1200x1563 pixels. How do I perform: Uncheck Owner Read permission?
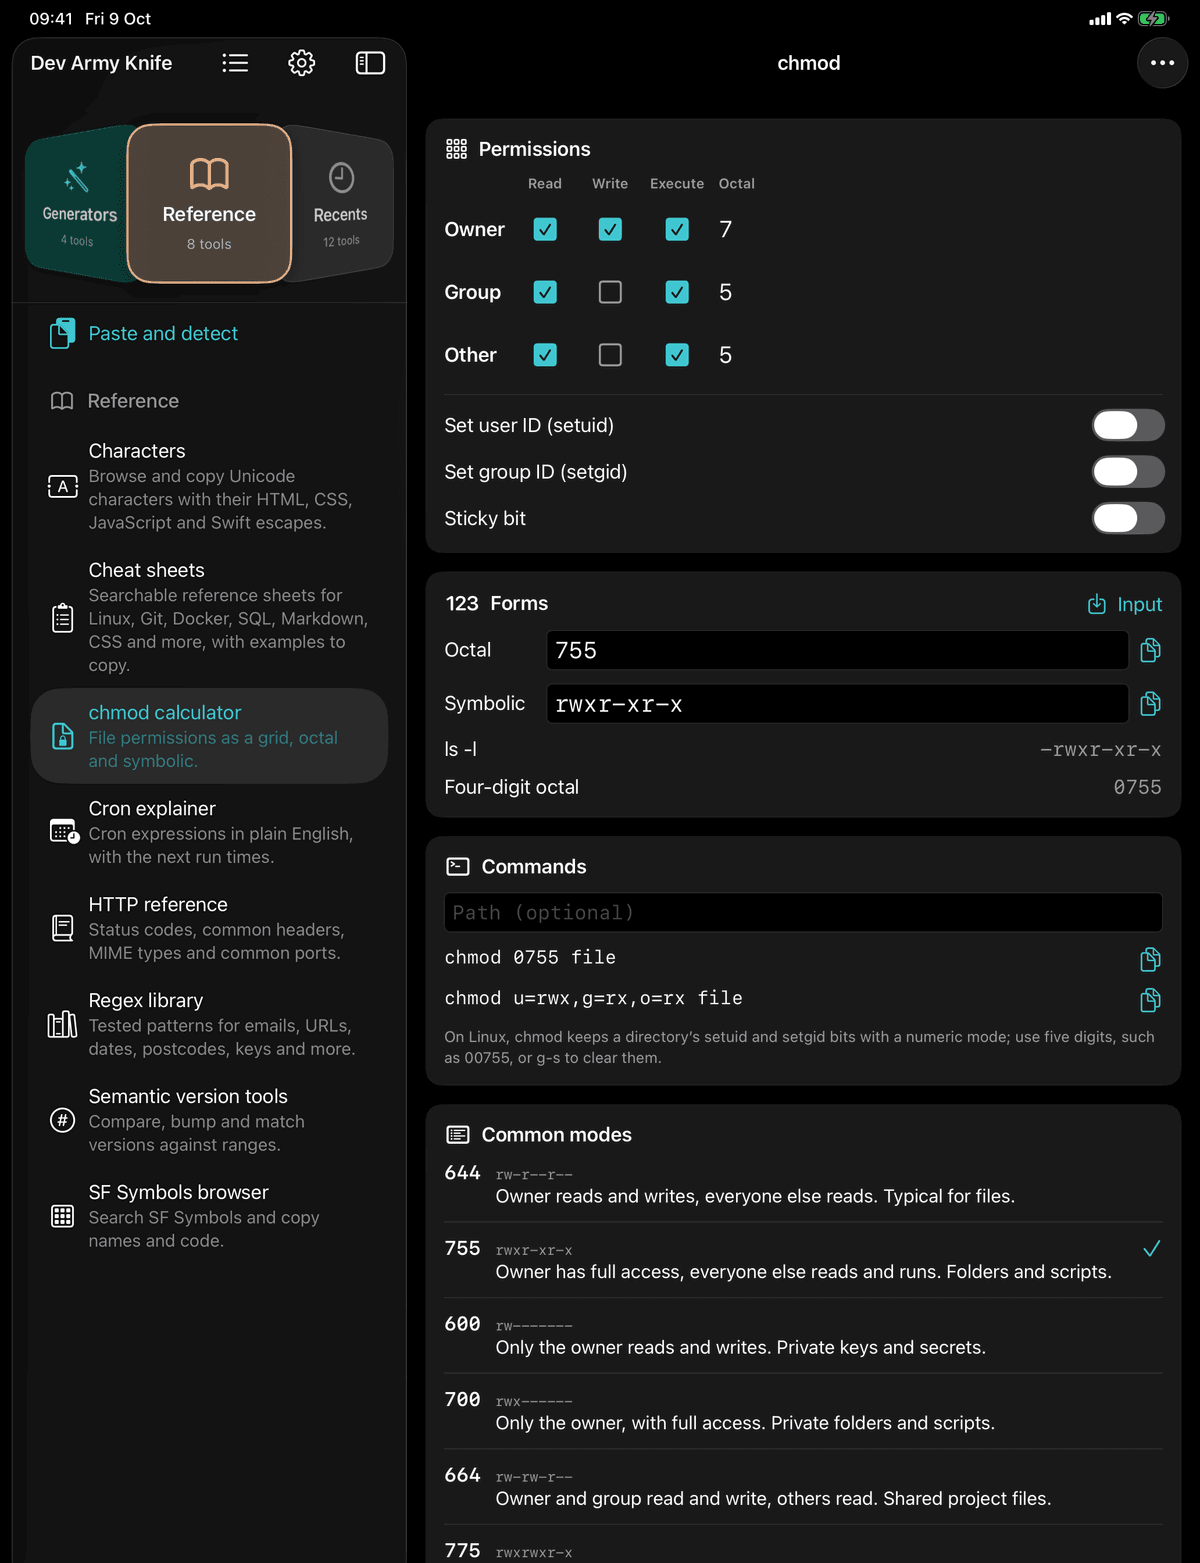click(545, 229)
